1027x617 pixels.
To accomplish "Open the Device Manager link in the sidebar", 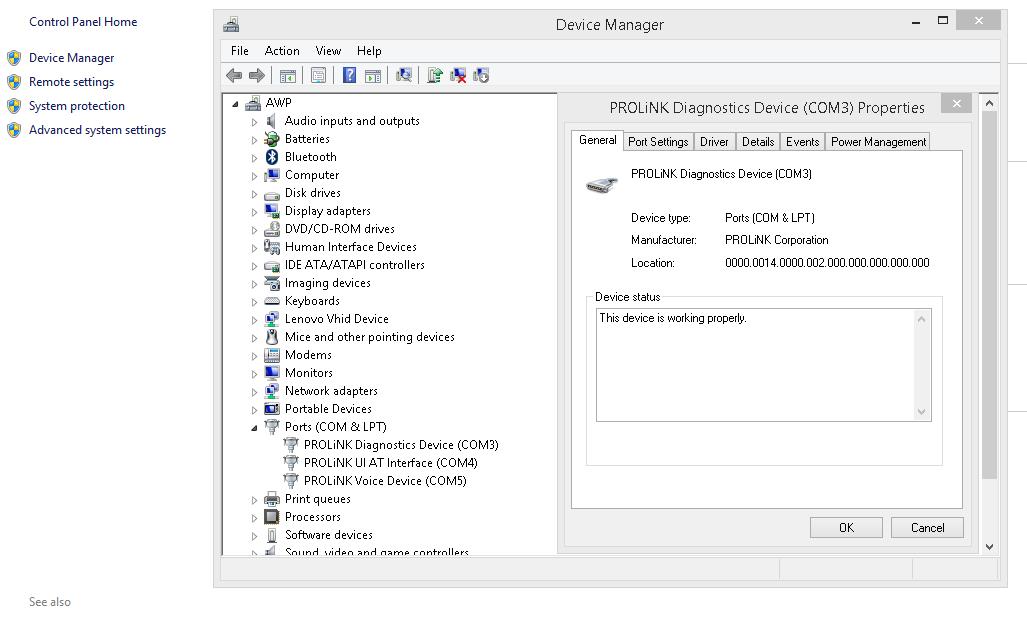I will [71, 58].
